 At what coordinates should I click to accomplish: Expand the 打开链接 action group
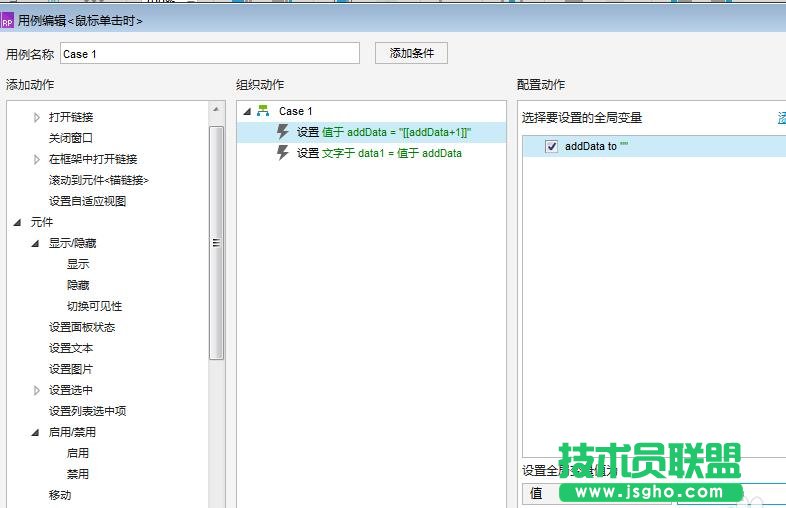point(36,117)
